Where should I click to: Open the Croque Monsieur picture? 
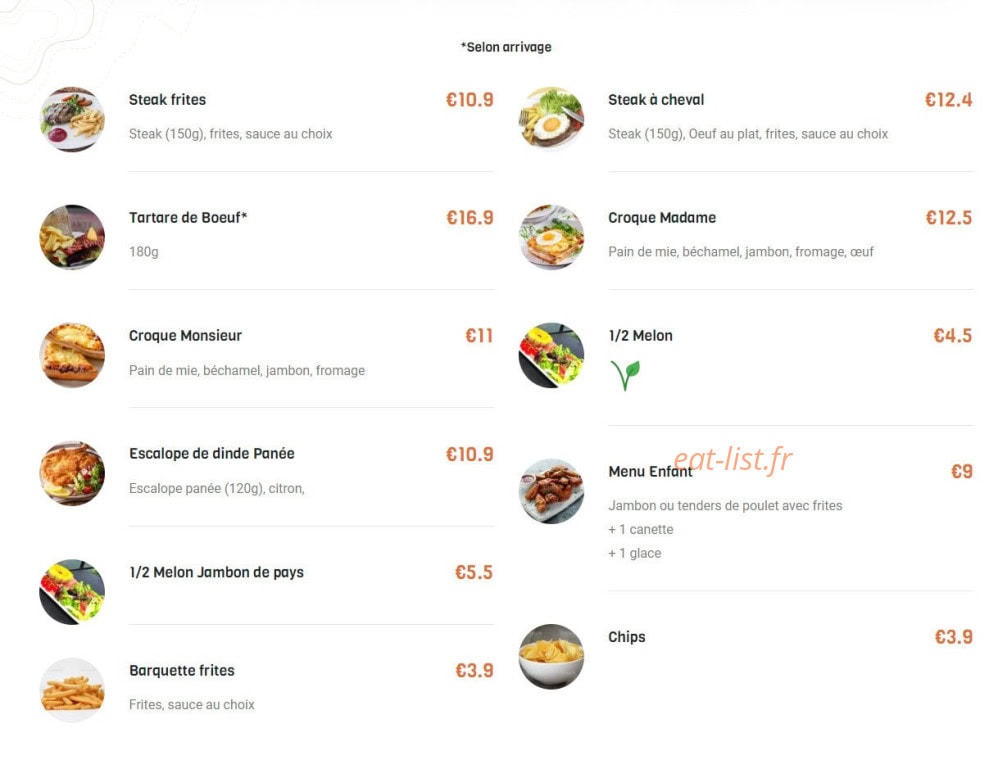(72, 355)
